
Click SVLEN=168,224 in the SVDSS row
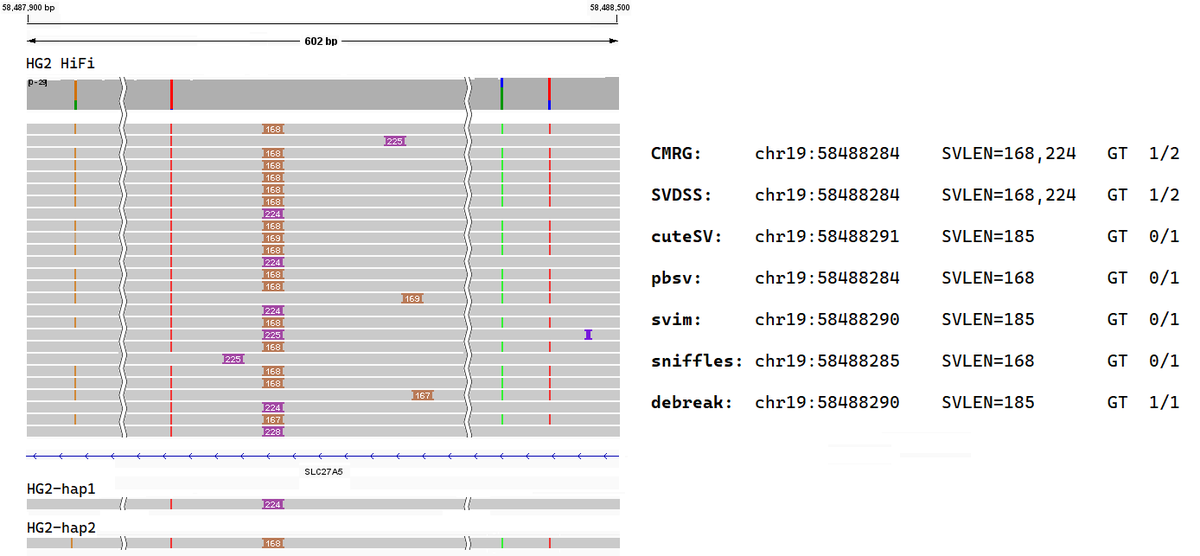[1009, 196]
